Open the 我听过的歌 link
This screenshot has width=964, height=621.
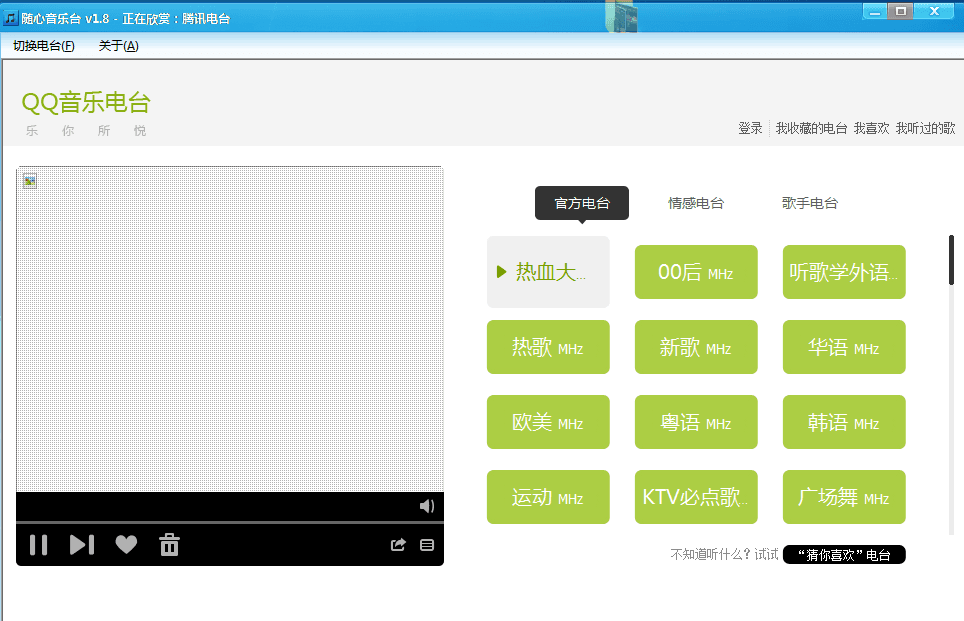coord(925,128)
